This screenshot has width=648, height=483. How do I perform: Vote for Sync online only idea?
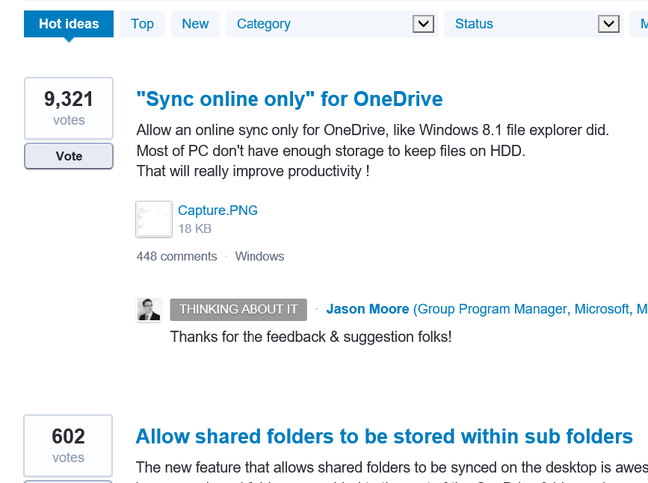tap(69, 156)
